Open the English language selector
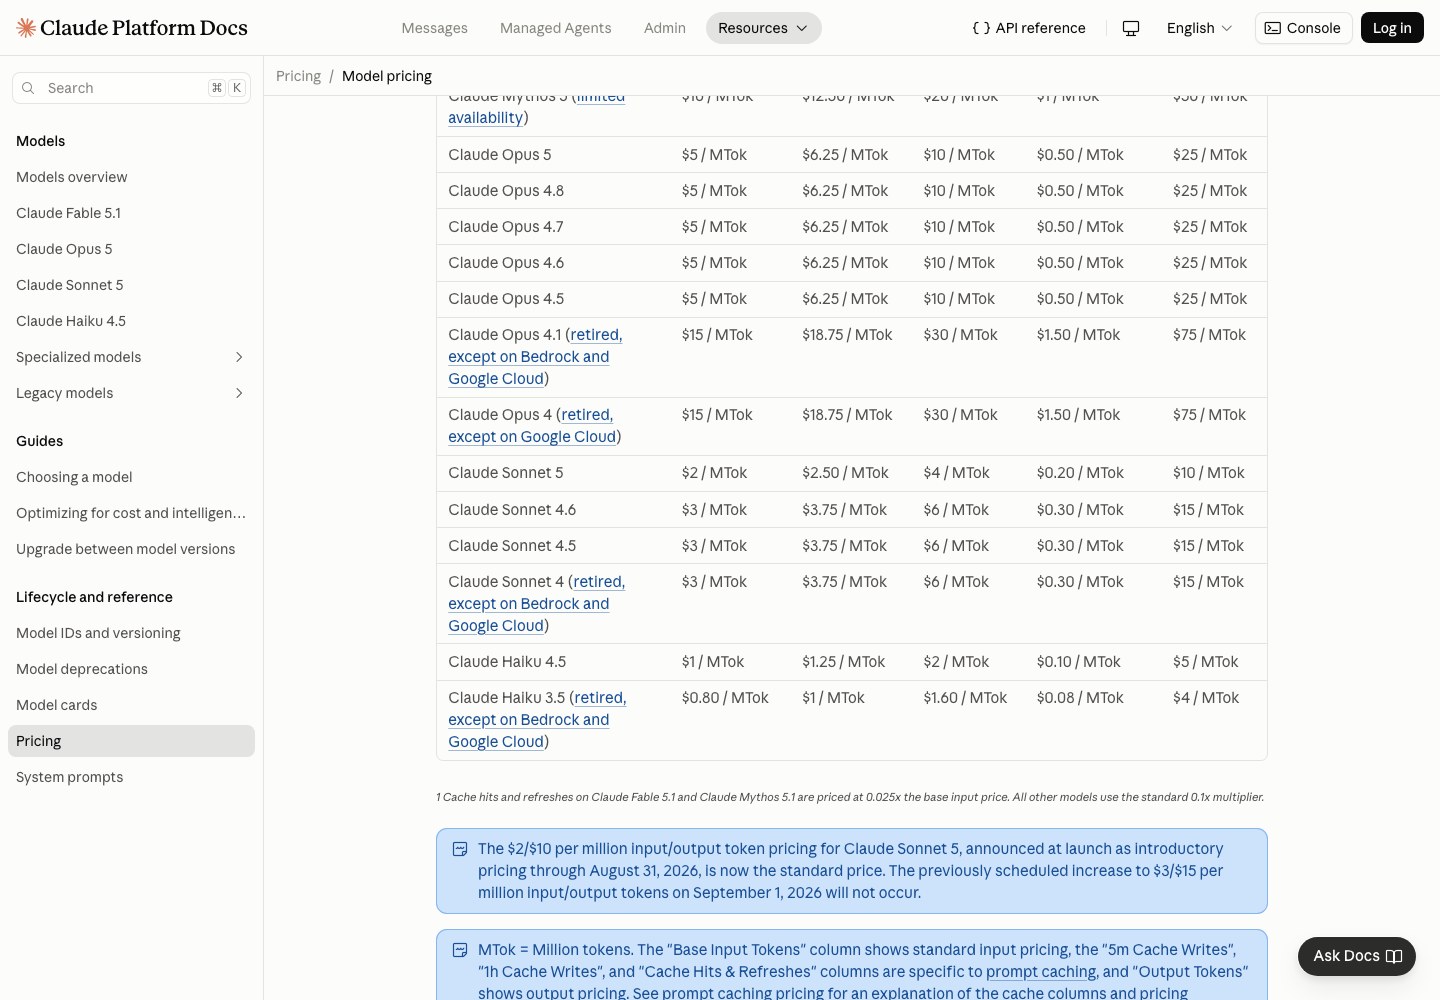The height and width of the screenshot is (1000, 1440). tap(1199, 28)
